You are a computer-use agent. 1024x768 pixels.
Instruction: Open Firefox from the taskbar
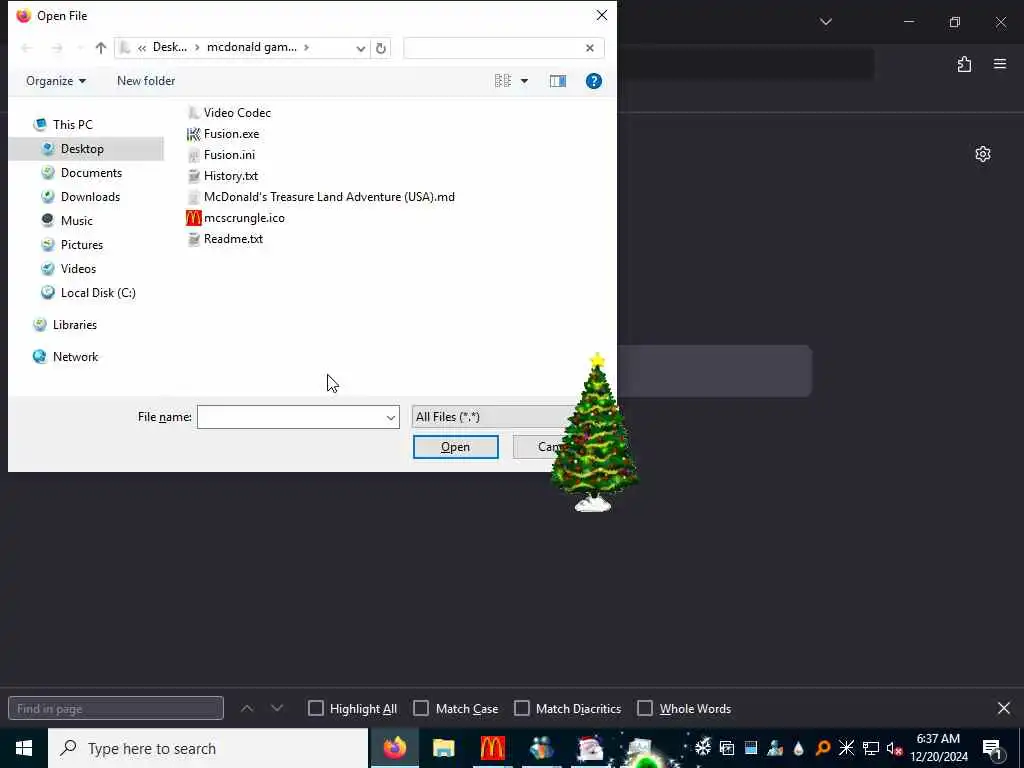(x=394, y=748)
